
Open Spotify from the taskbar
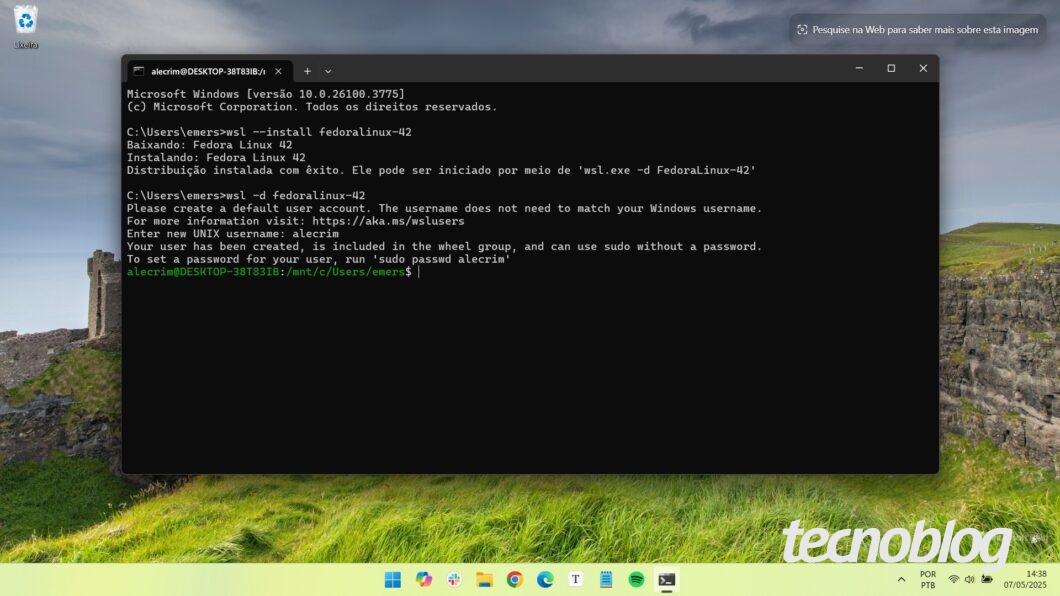tap(636, 580)
